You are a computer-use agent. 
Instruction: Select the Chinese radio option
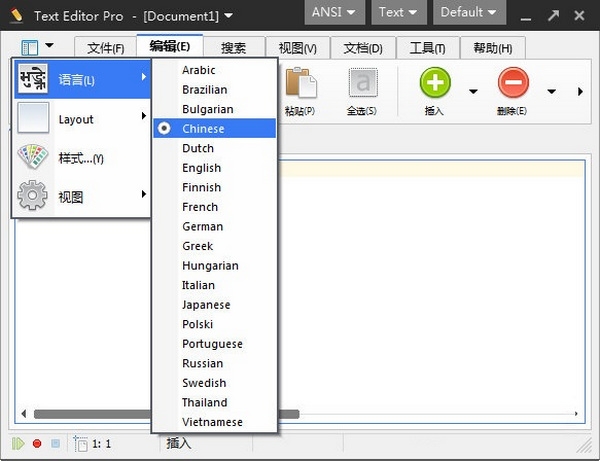tap(165, 128)
